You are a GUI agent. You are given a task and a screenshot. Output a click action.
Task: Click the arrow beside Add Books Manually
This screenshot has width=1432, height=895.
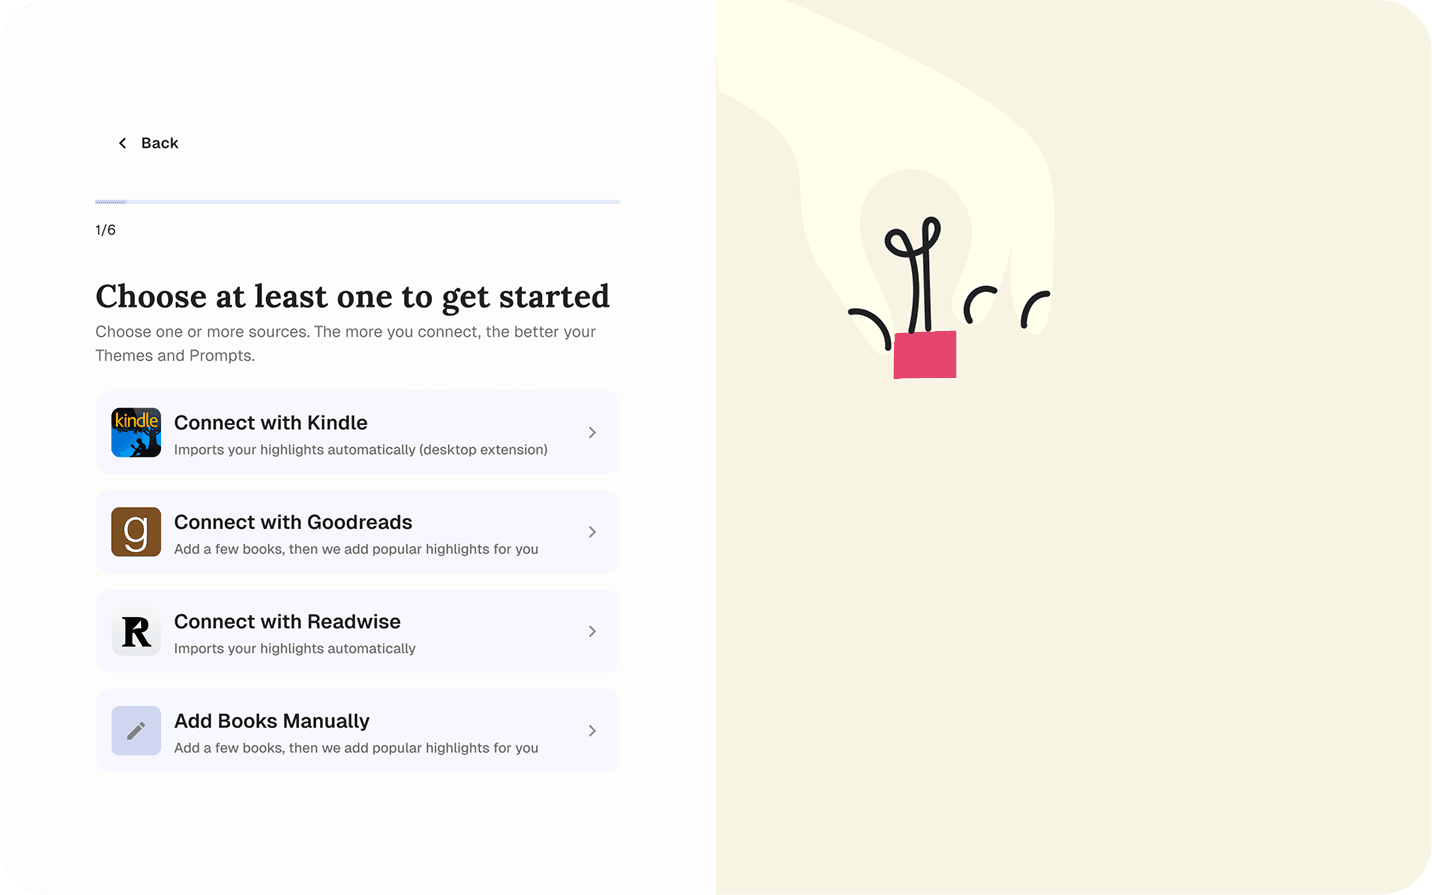coord(592,731)
